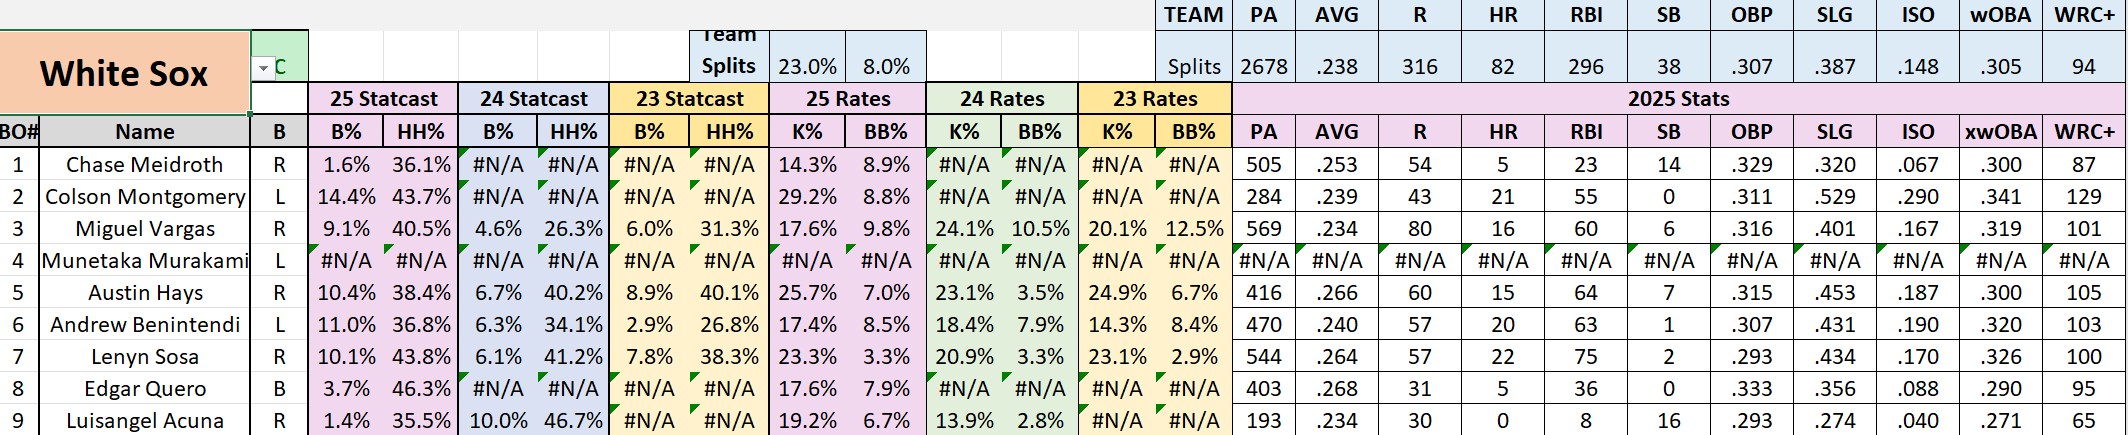Click the xwOBA column header
Image resolution: width=2128 pixels, height=435 pixels.
[x=2001, y=132]
